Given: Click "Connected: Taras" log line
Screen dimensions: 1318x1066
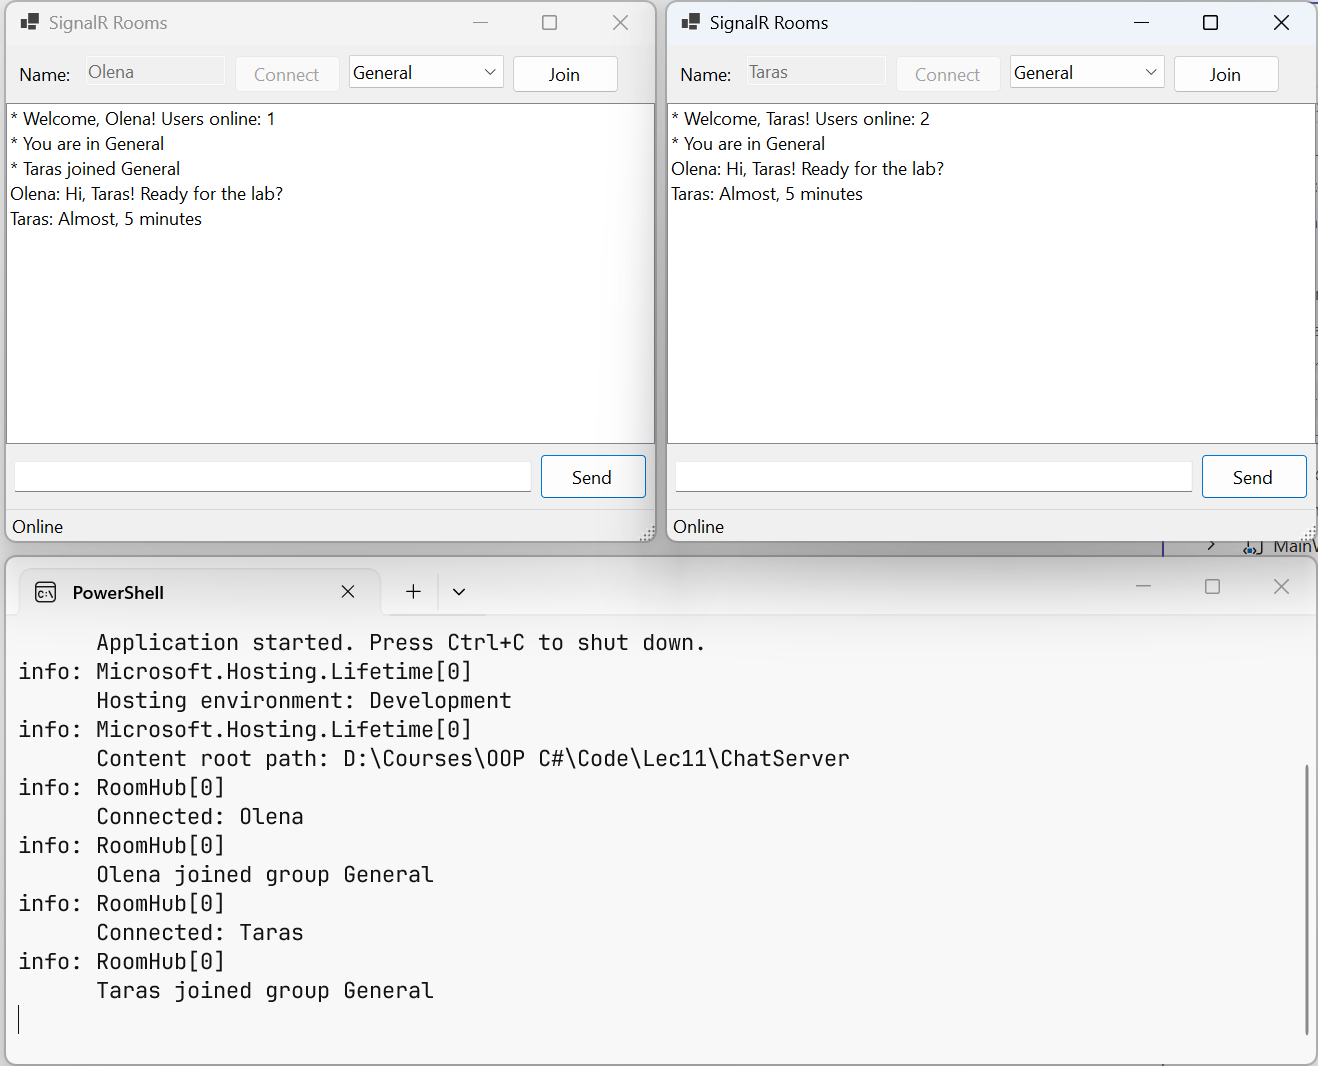Looking at the screenshot, I should click(x=200, y=933).
